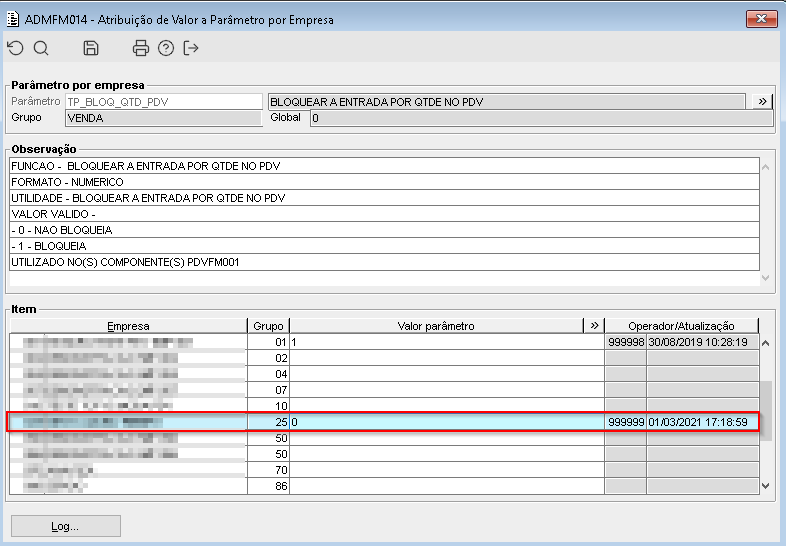The image size is (786, 546).
Task: Select the line FORMATO - NUMERICO
Action: (384, 182)
